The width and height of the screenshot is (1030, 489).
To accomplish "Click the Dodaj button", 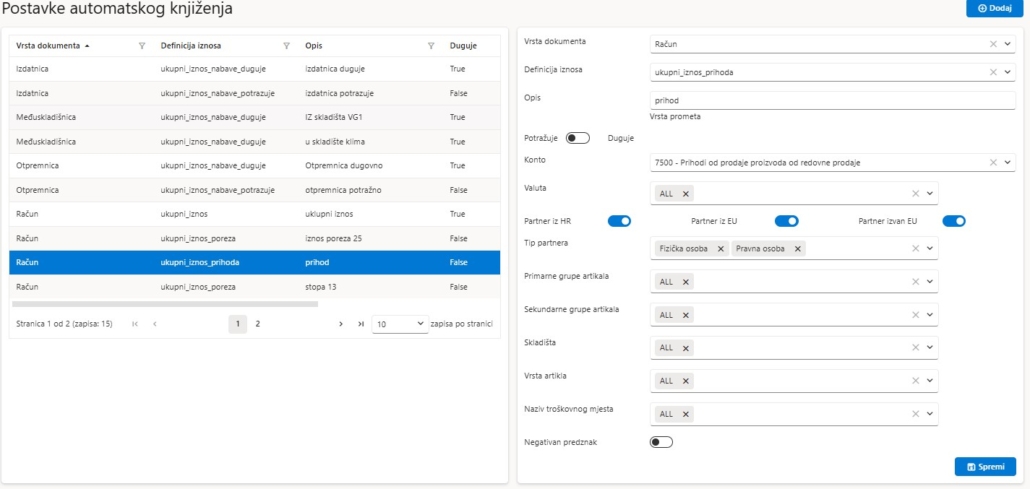I will point(994,8).
